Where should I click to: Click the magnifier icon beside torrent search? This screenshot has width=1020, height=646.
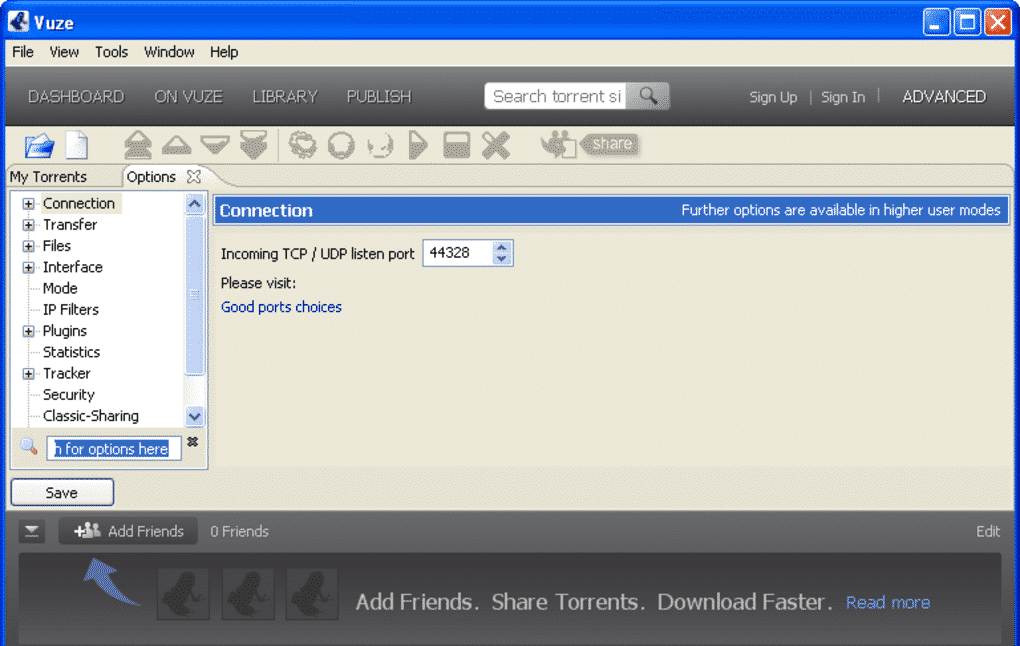click(x=648, y=96)
